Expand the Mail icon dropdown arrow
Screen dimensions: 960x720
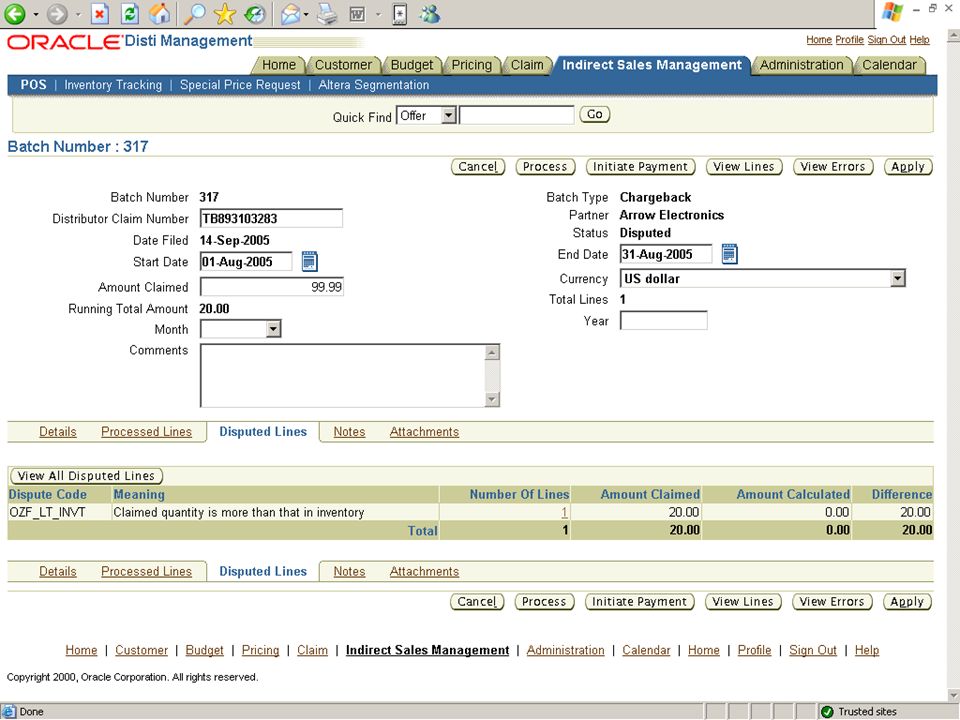[306, 13]
